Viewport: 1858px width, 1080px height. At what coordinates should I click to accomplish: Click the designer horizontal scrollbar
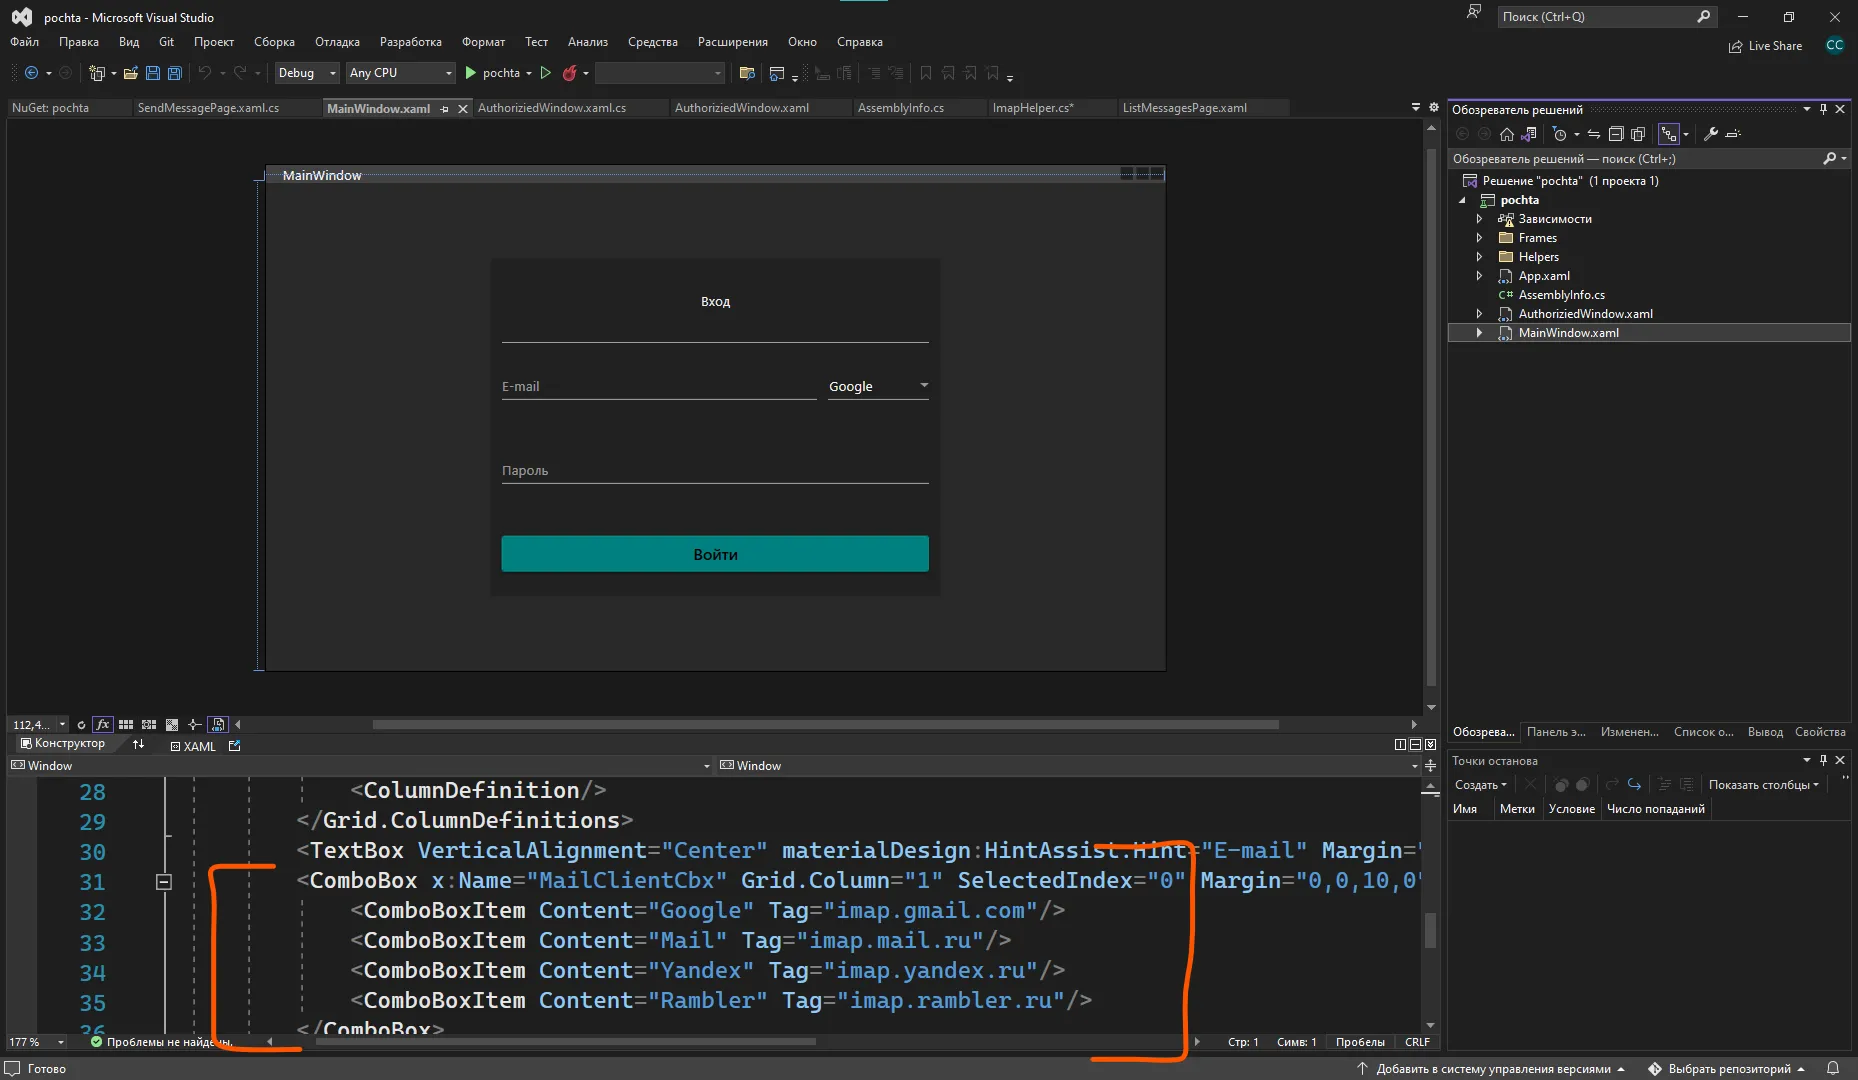(x=826, y=725)
